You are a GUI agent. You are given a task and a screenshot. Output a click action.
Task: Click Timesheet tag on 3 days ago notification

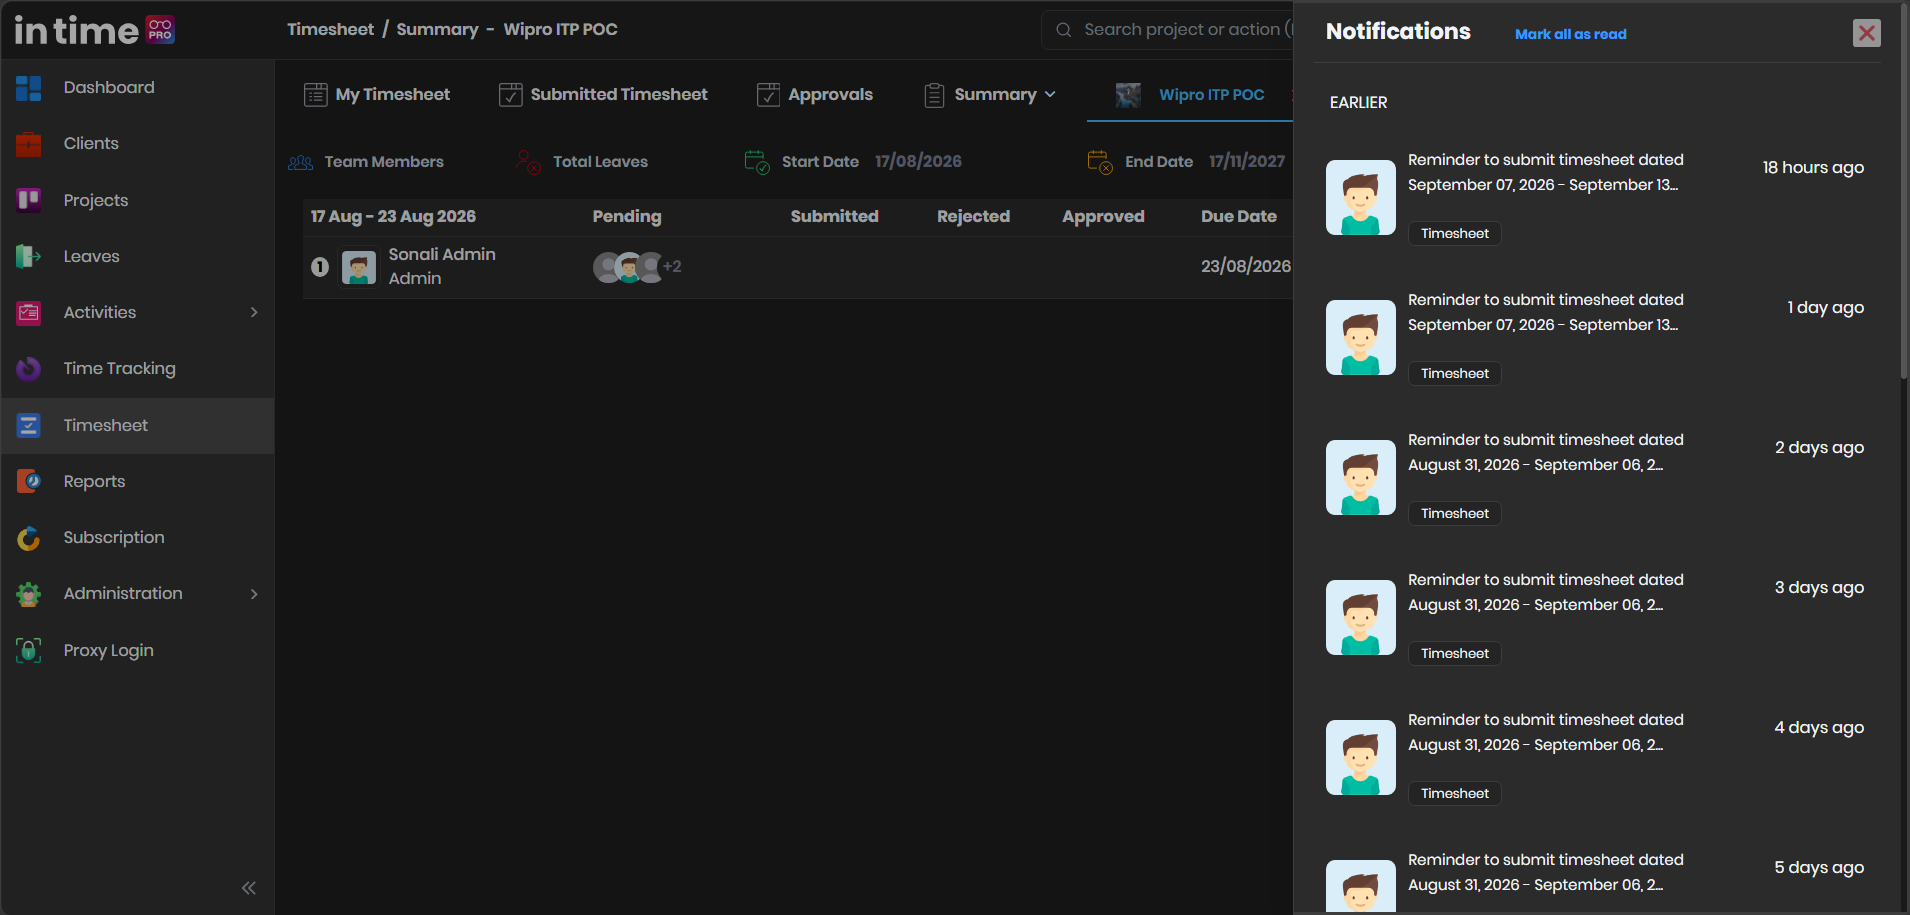(1455, 653)
